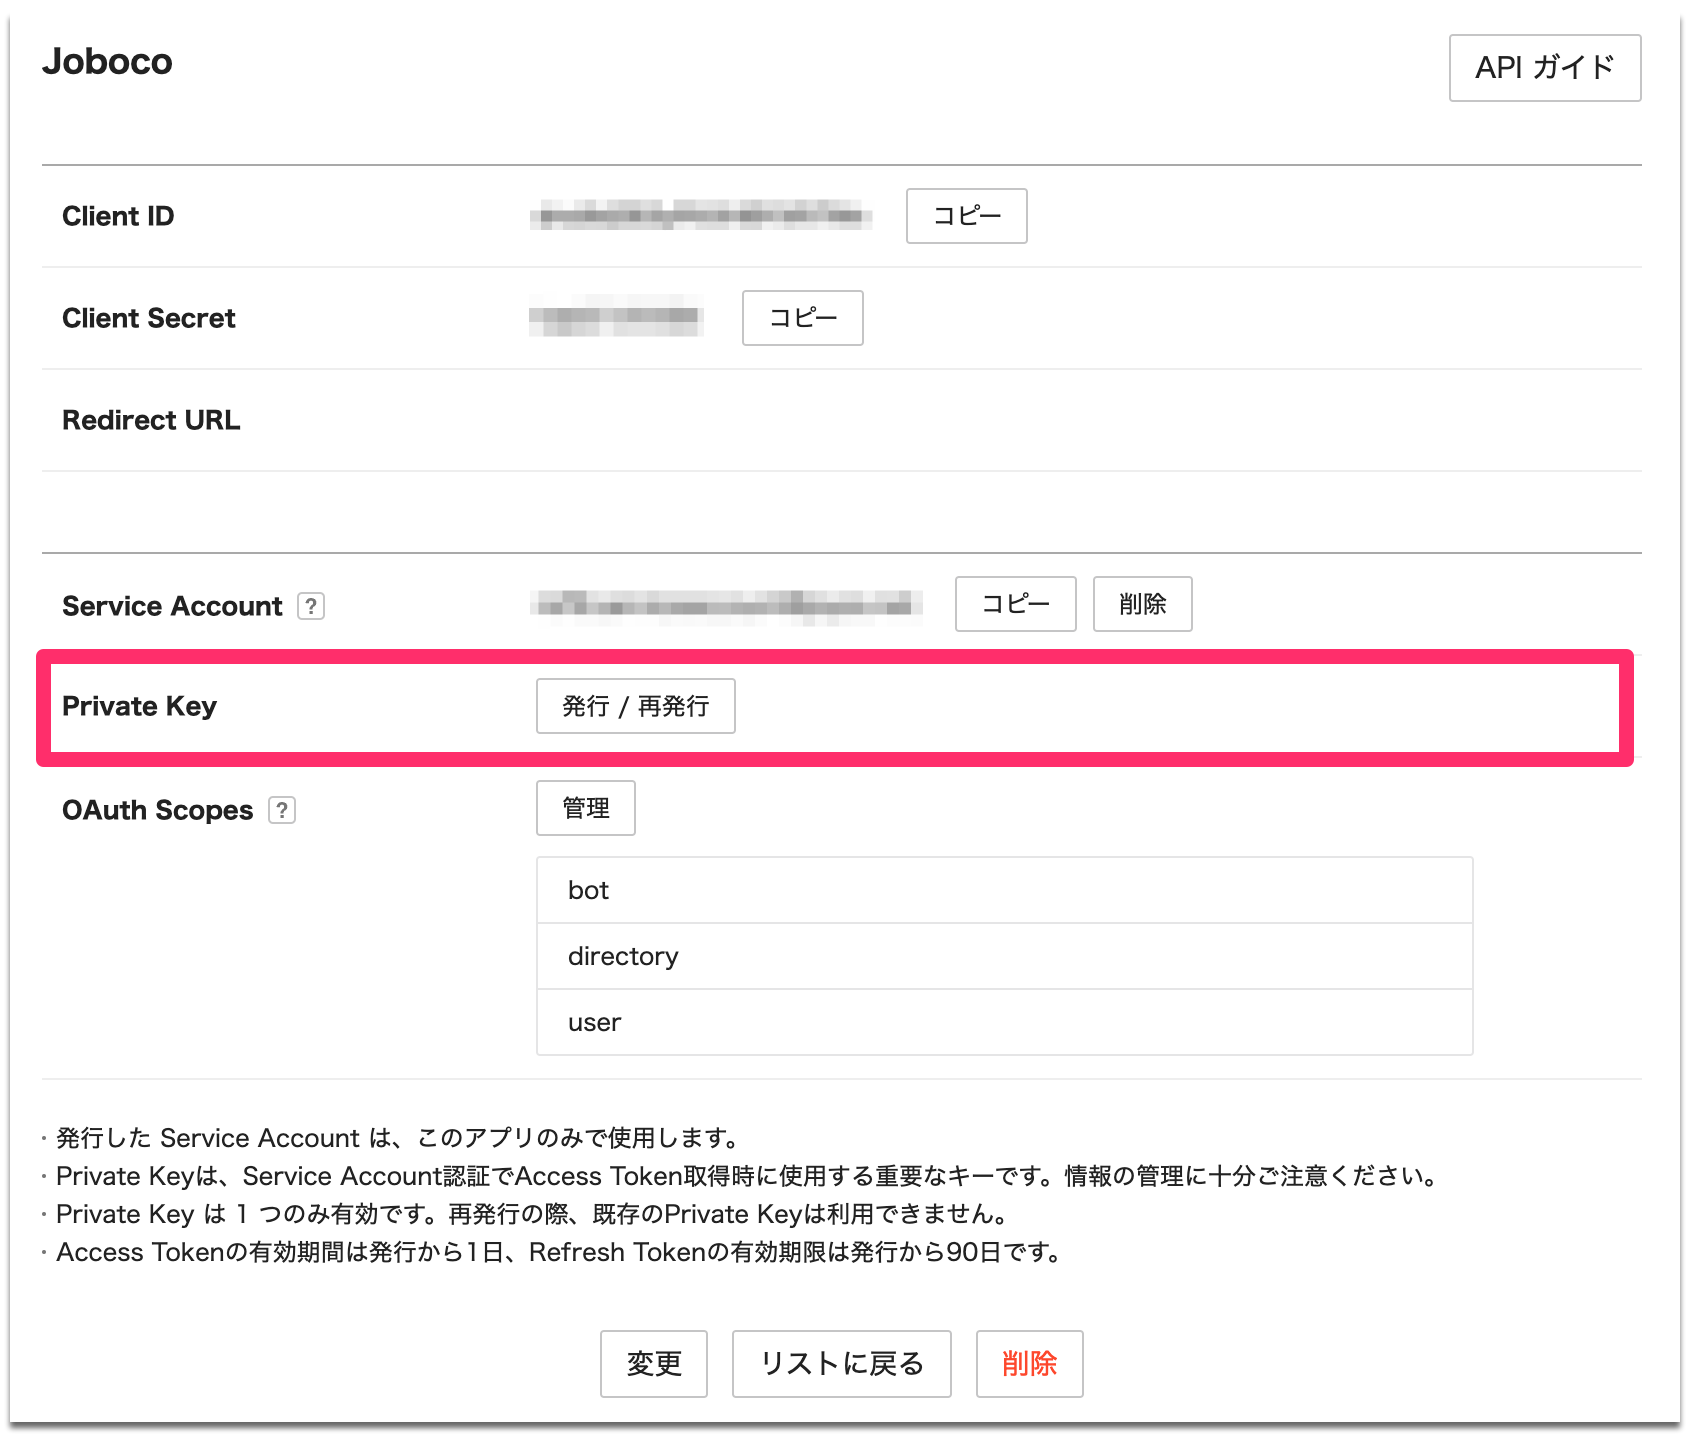
Task: Delete the app using the red 削除 button
Action: pos(1028,1364)
